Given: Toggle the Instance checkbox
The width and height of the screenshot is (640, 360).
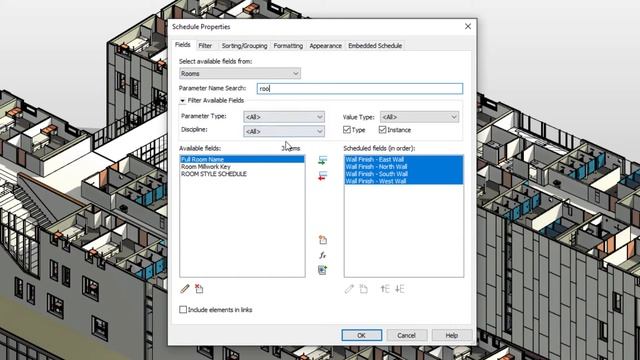Looking at the screenshot, I should click(382, 130).
